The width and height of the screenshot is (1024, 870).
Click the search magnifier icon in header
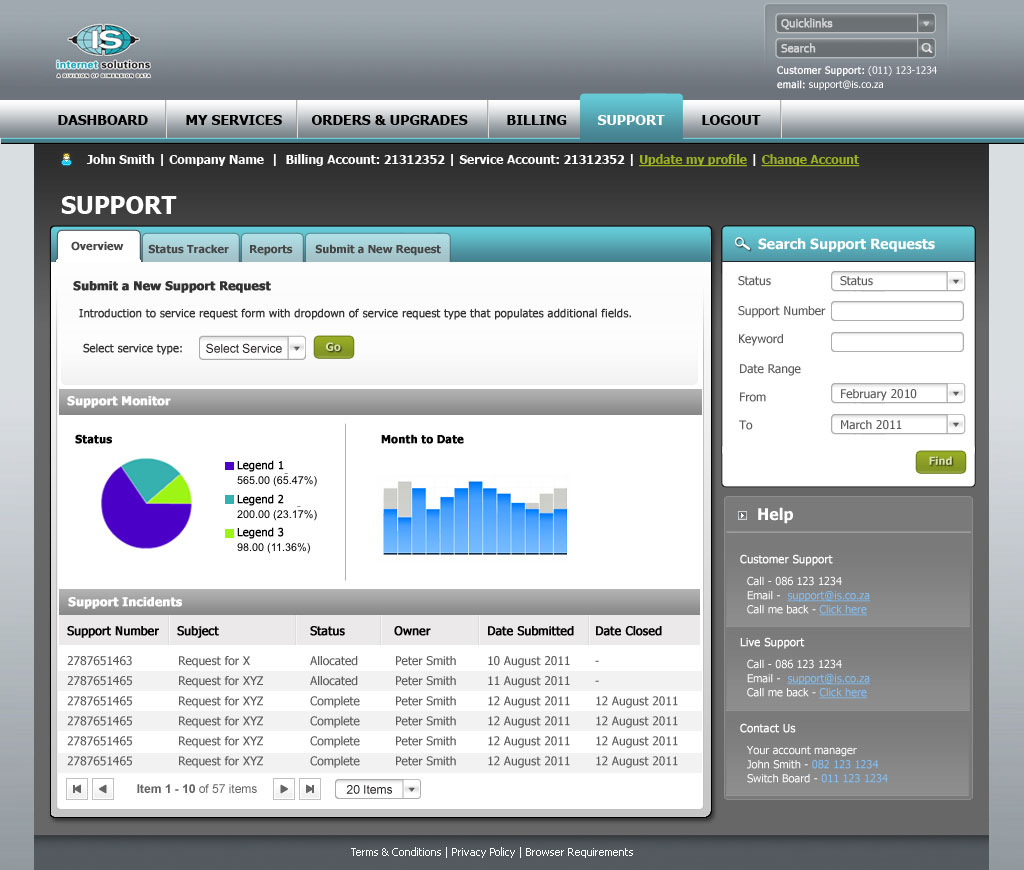tap(927, 48)
